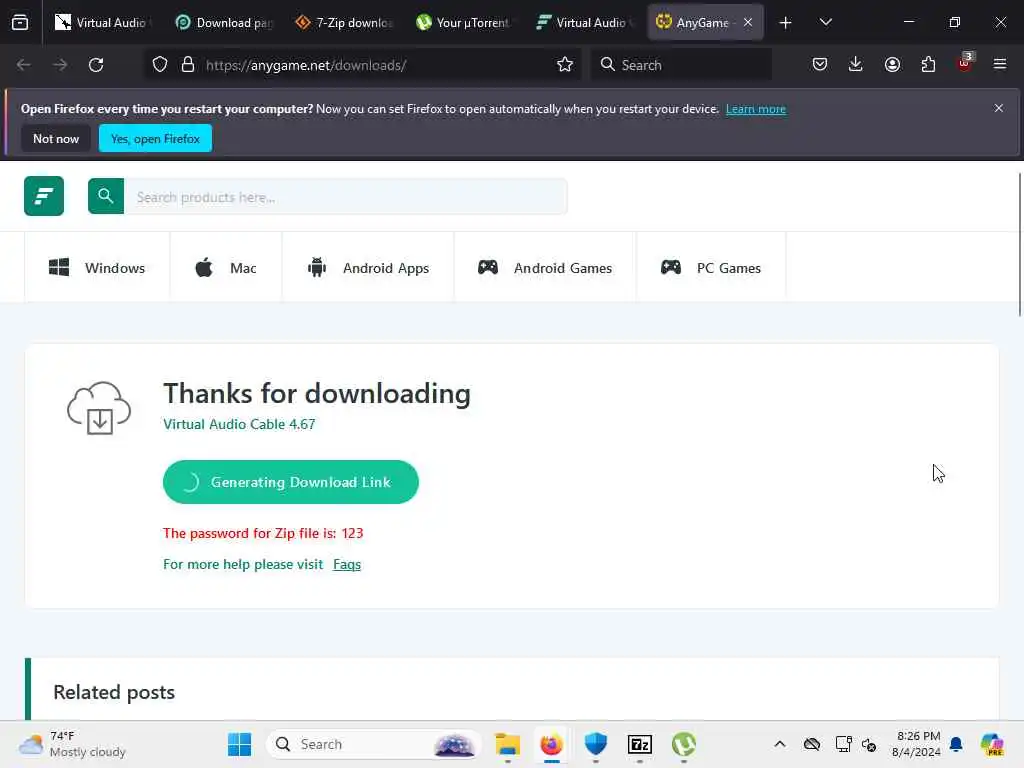Save page to Pocket
This screenshot has width=1024, height=768.
(x=820, y=65)
